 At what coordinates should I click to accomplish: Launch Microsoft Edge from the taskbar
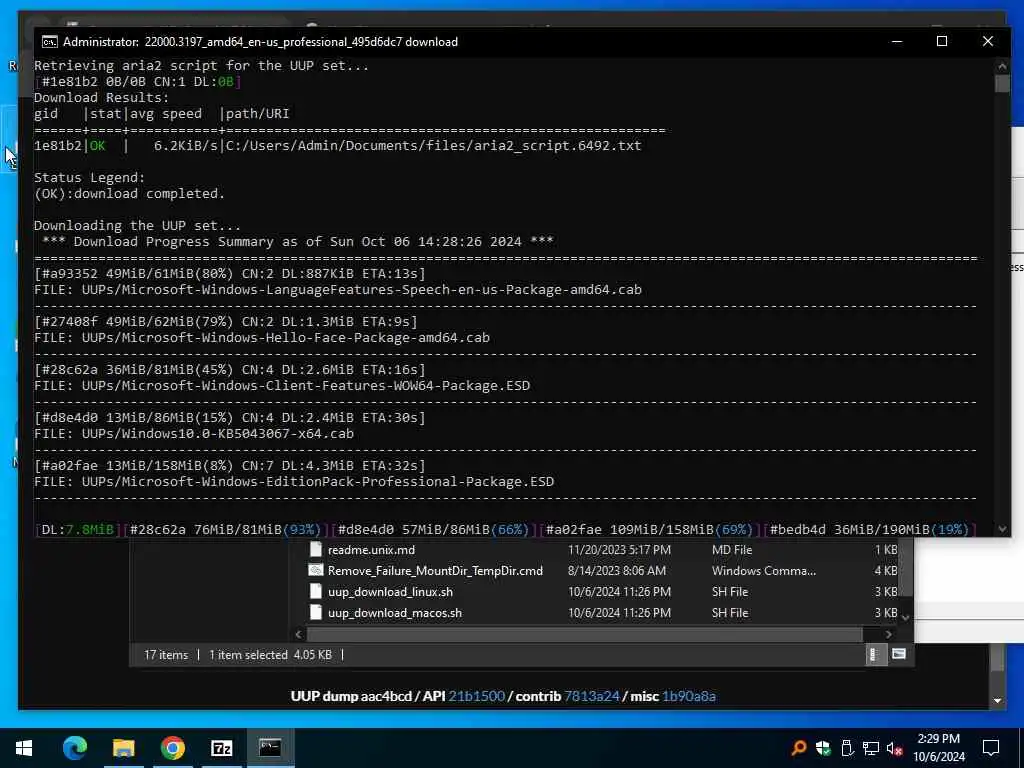[74, 748]
